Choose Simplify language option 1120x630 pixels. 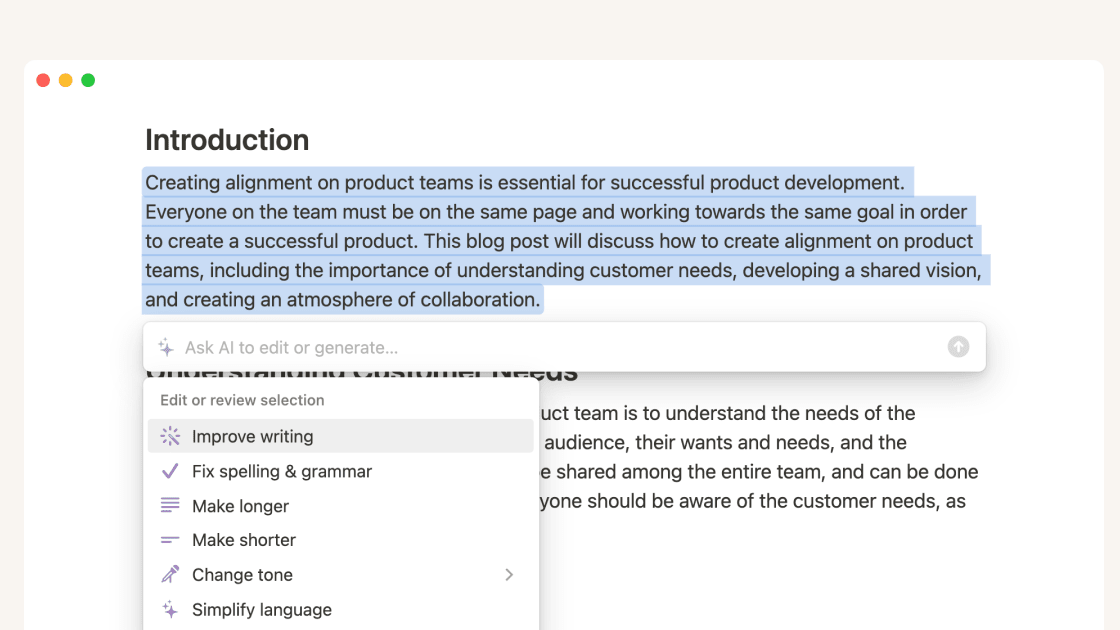point(341,609)
